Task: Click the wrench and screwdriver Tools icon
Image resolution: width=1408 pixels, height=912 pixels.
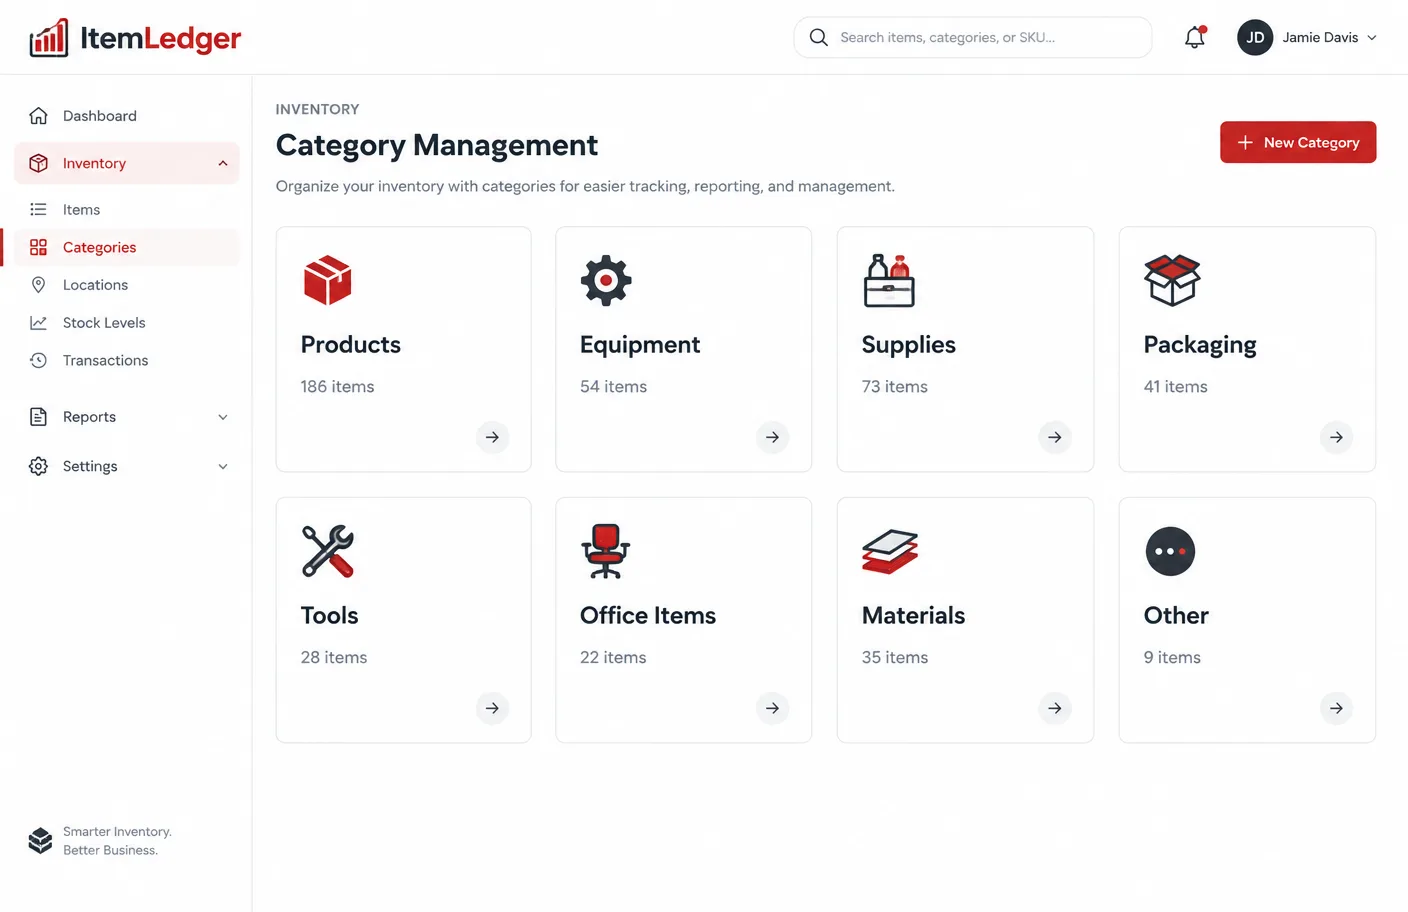Action: [328, 551]
